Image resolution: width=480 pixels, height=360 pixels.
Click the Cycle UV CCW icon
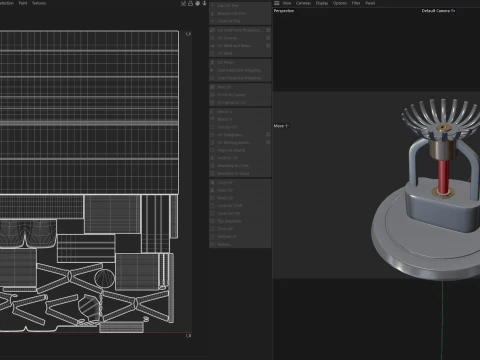[212, 206]
